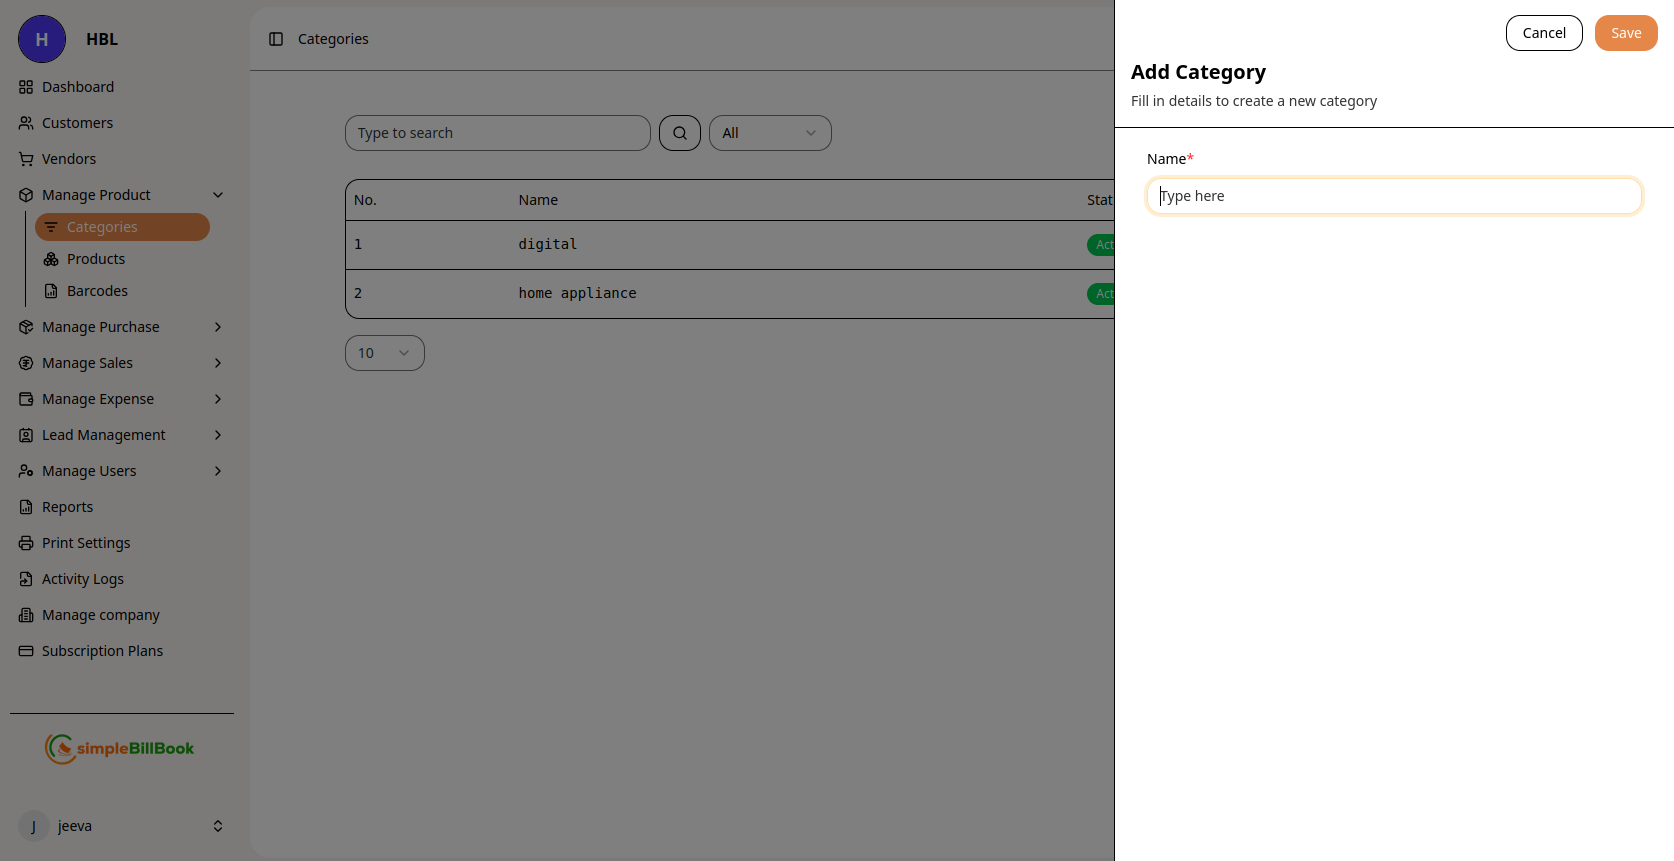Go to Products in the sidebar
Viewport: 1674px width, 861px height.
pyautogui.click(x=96, y=259)
